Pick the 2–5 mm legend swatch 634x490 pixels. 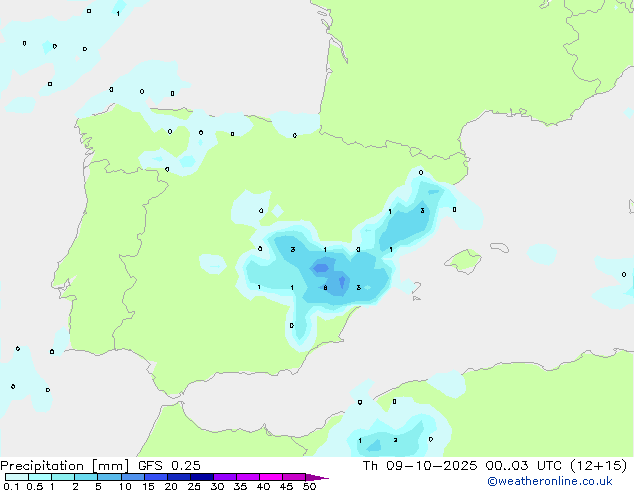(86, 477)
